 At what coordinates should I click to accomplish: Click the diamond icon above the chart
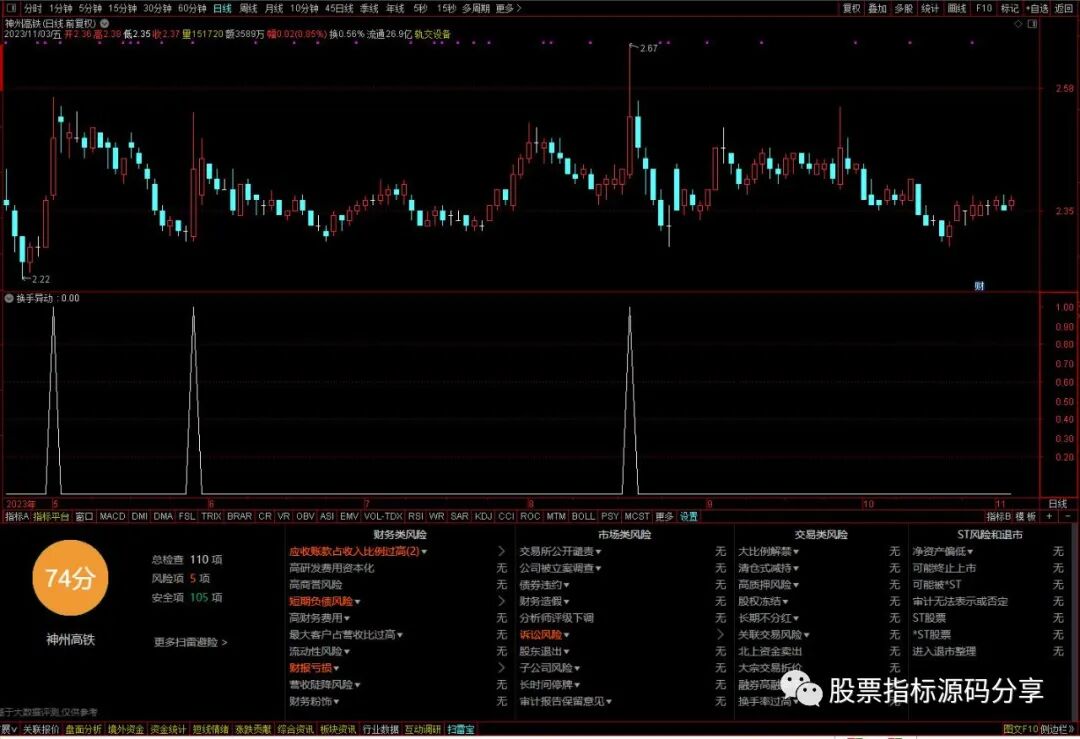(x=1018, y=23)
